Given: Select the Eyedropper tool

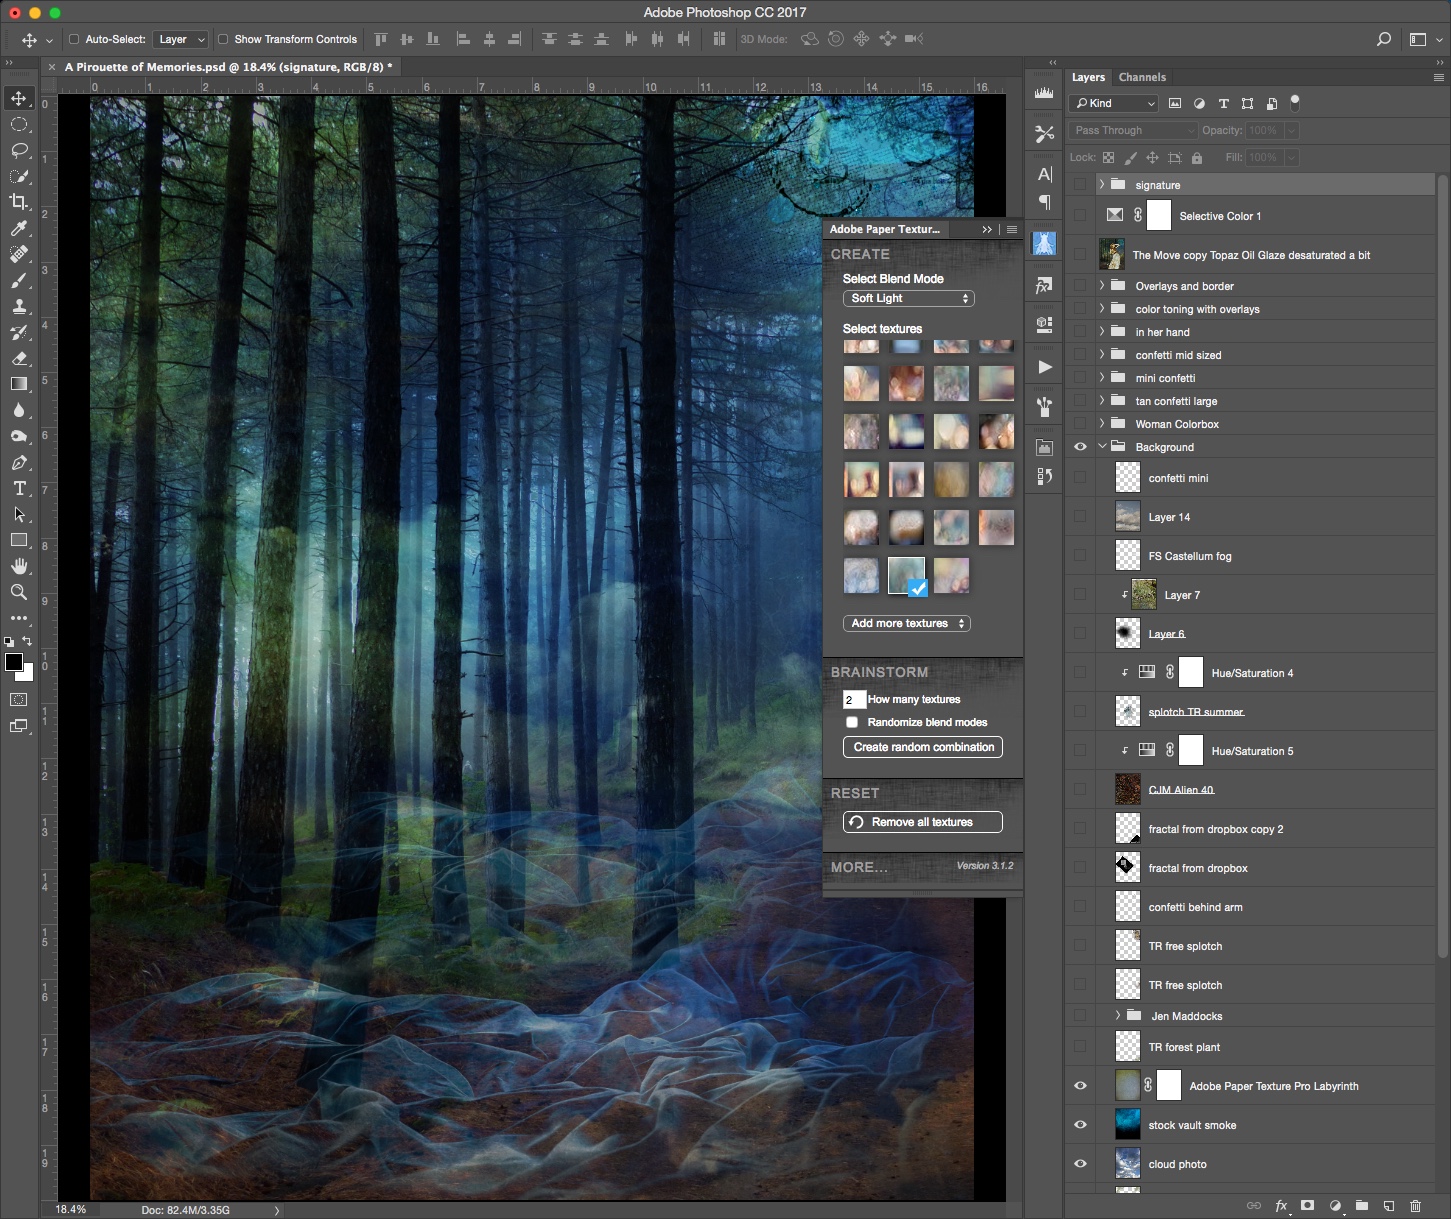Looking at the screenshot, I should click(19, 228).
